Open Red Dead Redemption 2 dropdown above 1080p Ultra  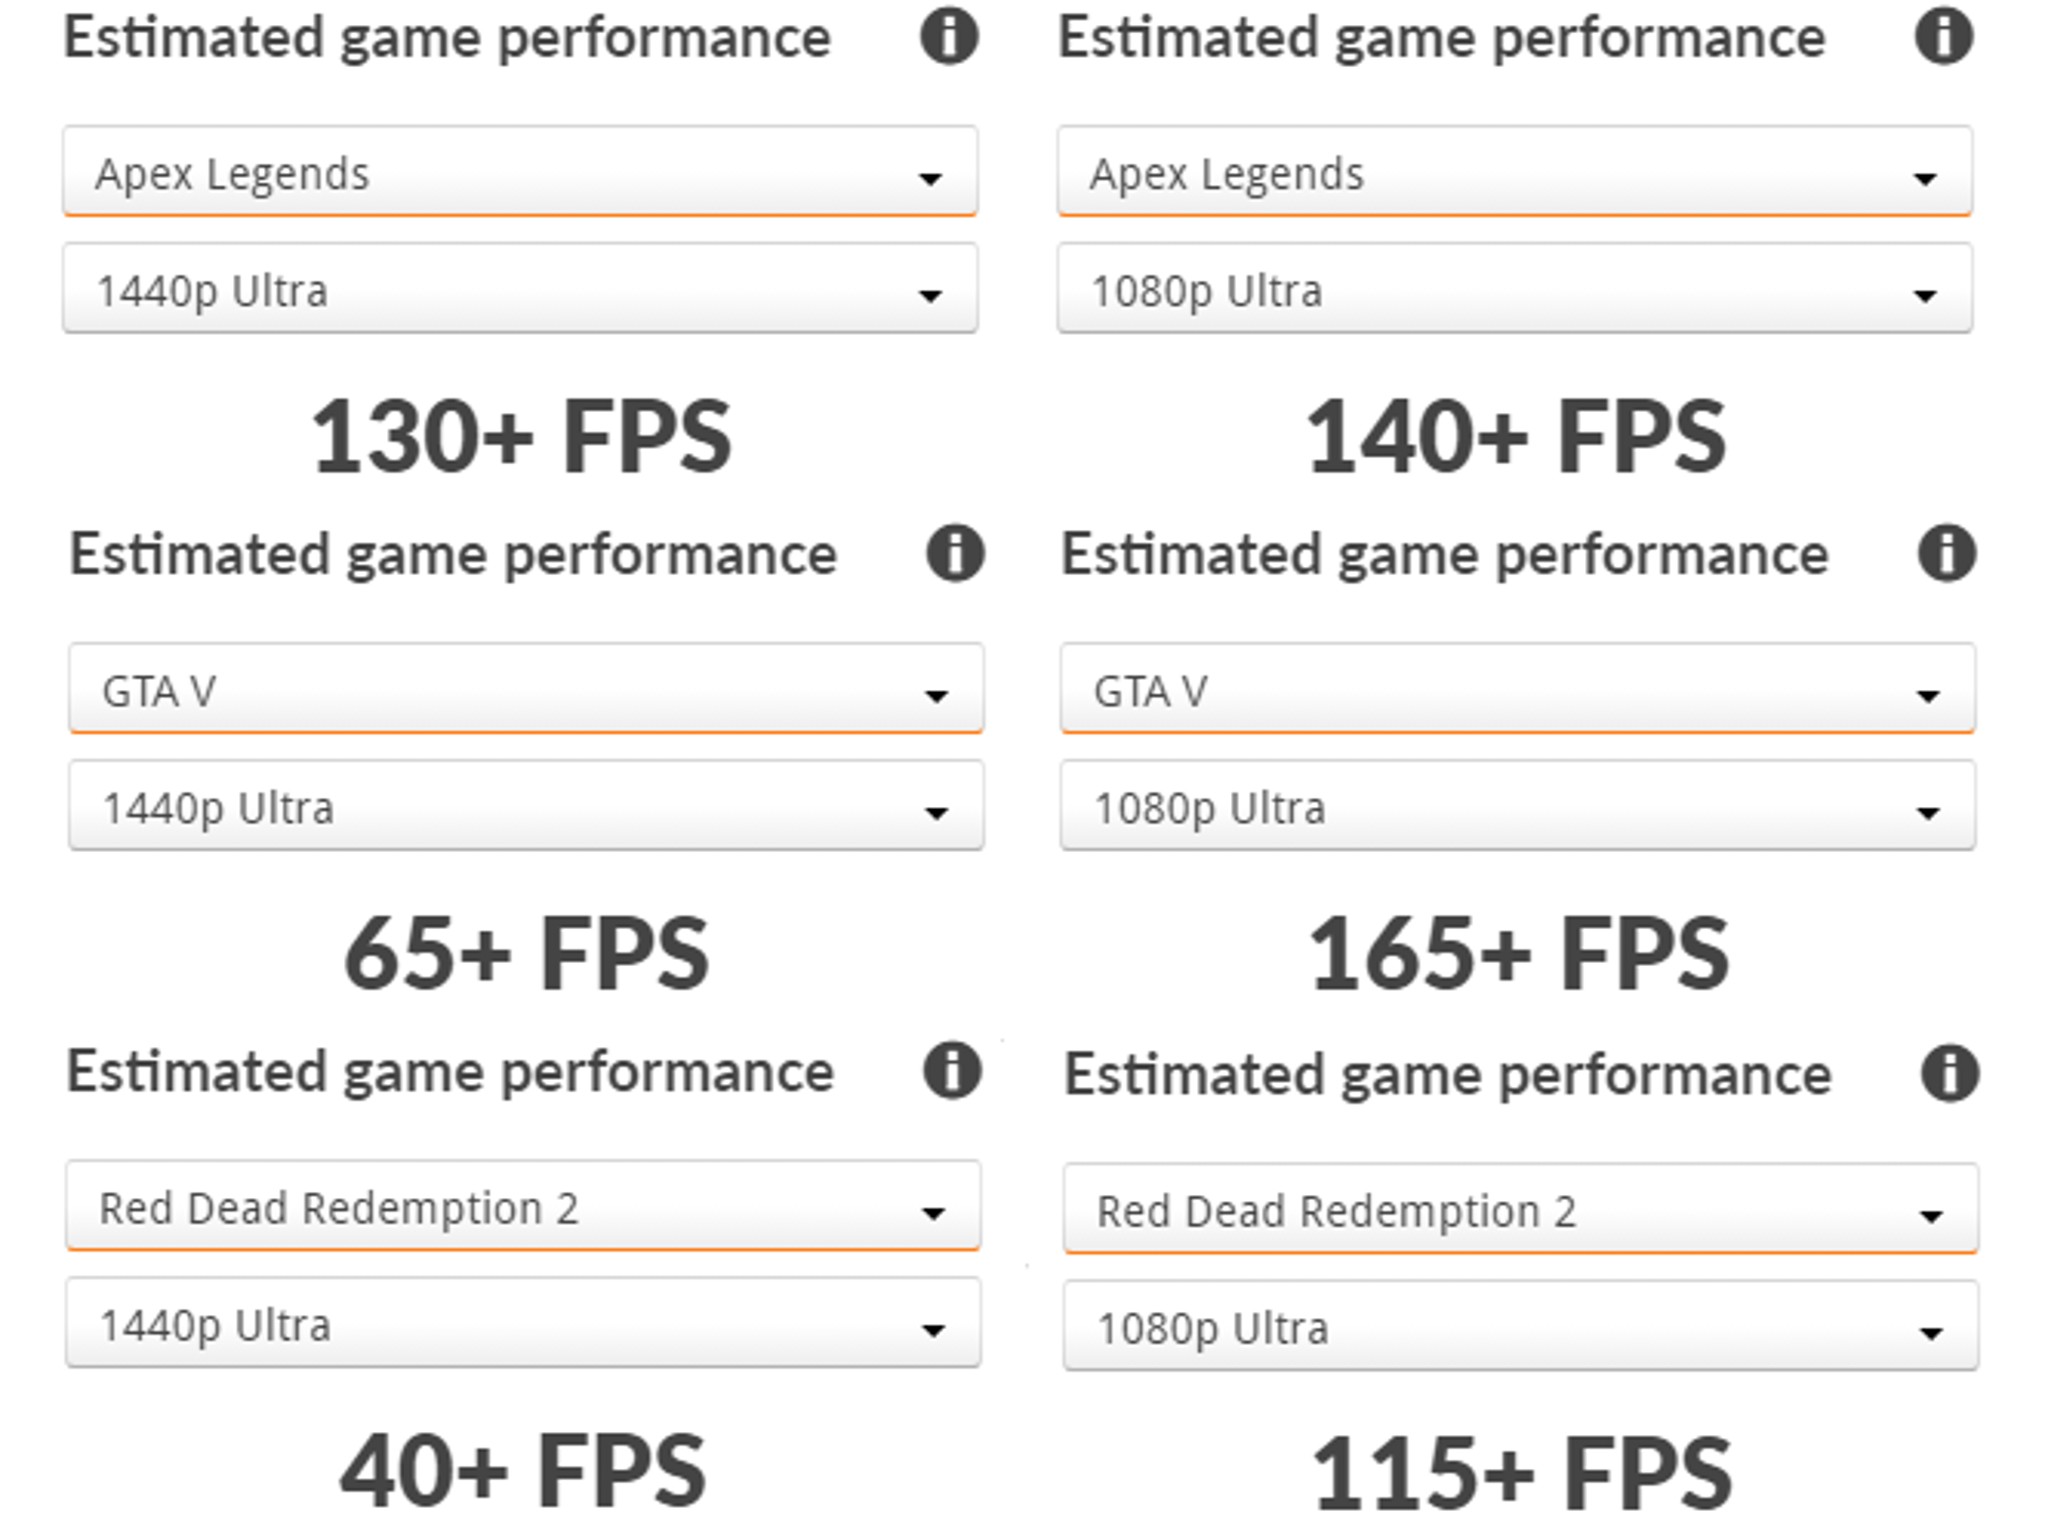tap(1520, 1209)
